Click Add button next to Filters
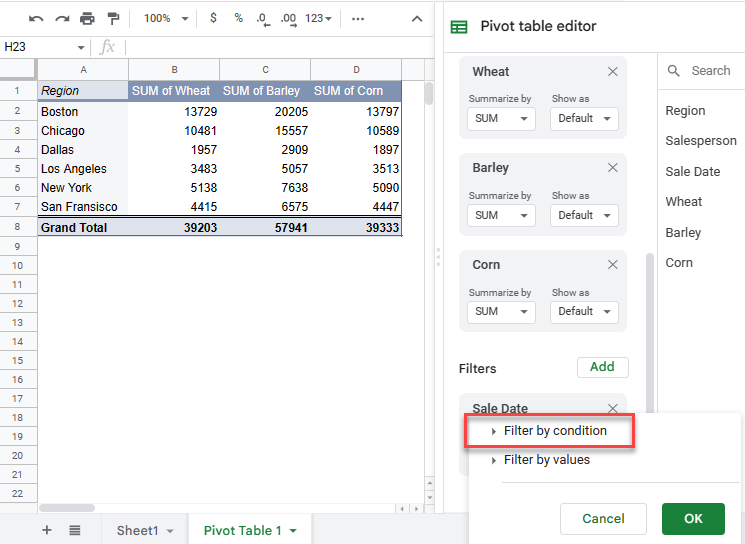Image resolution: width=745 pixels, height=544 pixels. coord(602,367)
